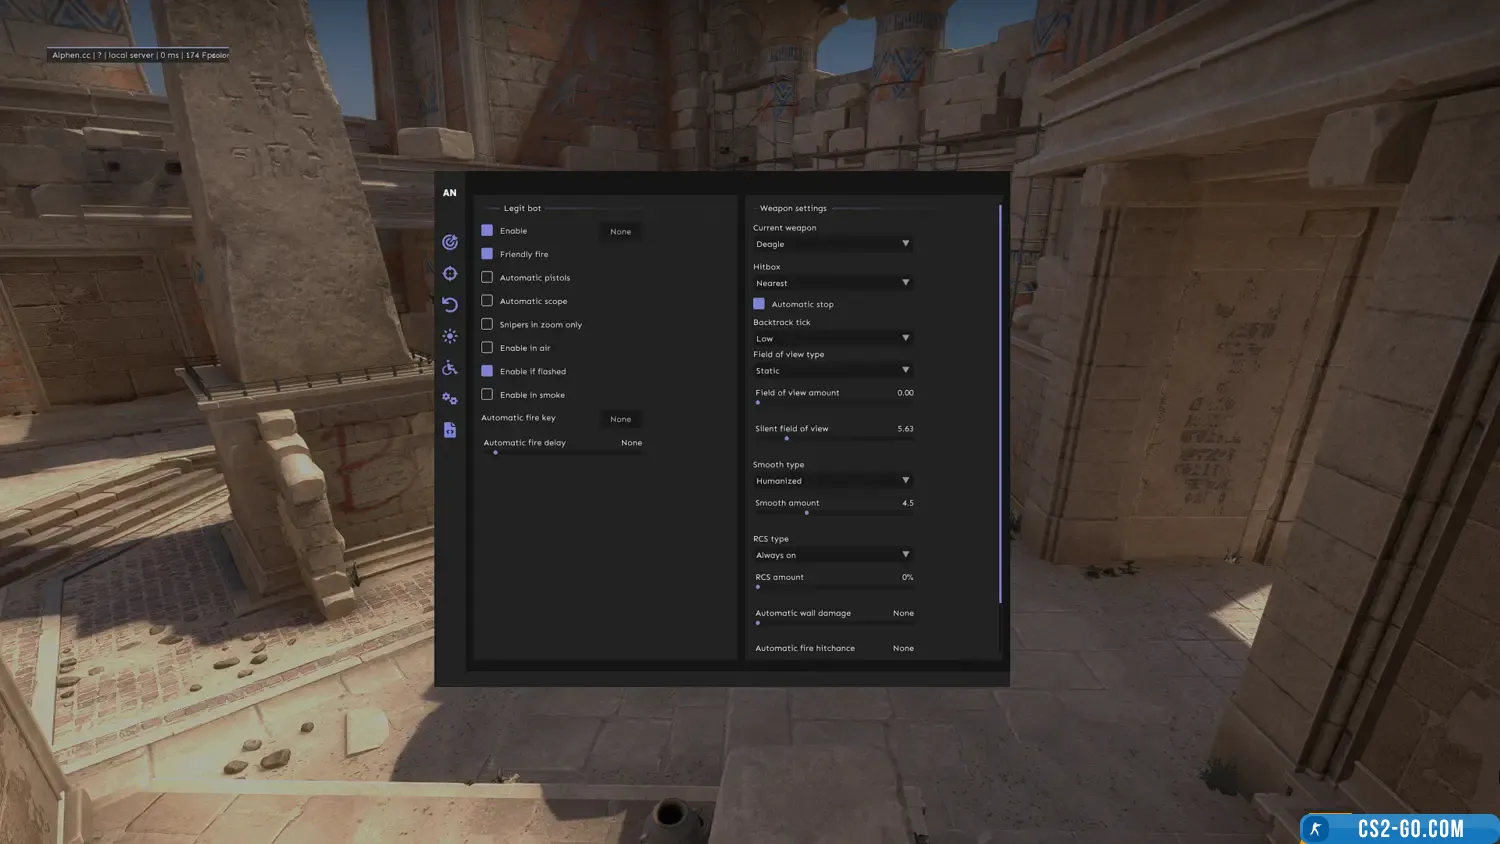
Task: Click the None keybind button beside Enable
Action: [x=620, y=232]
